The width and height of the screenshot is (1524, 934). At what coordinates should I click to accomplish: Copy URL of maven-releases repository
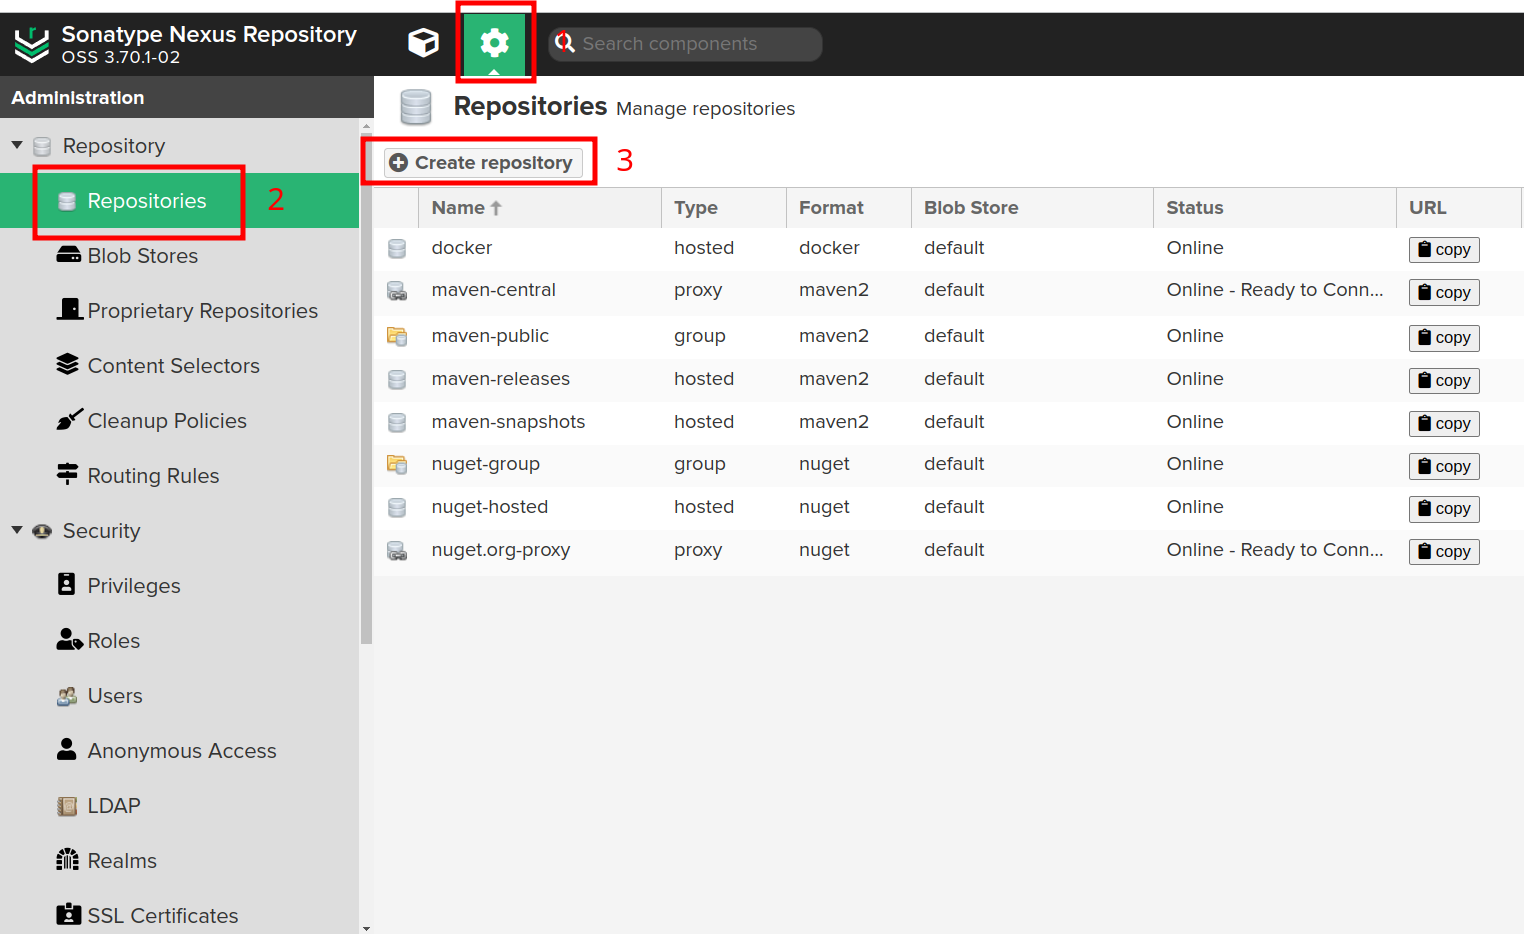tap(1444, 381)
